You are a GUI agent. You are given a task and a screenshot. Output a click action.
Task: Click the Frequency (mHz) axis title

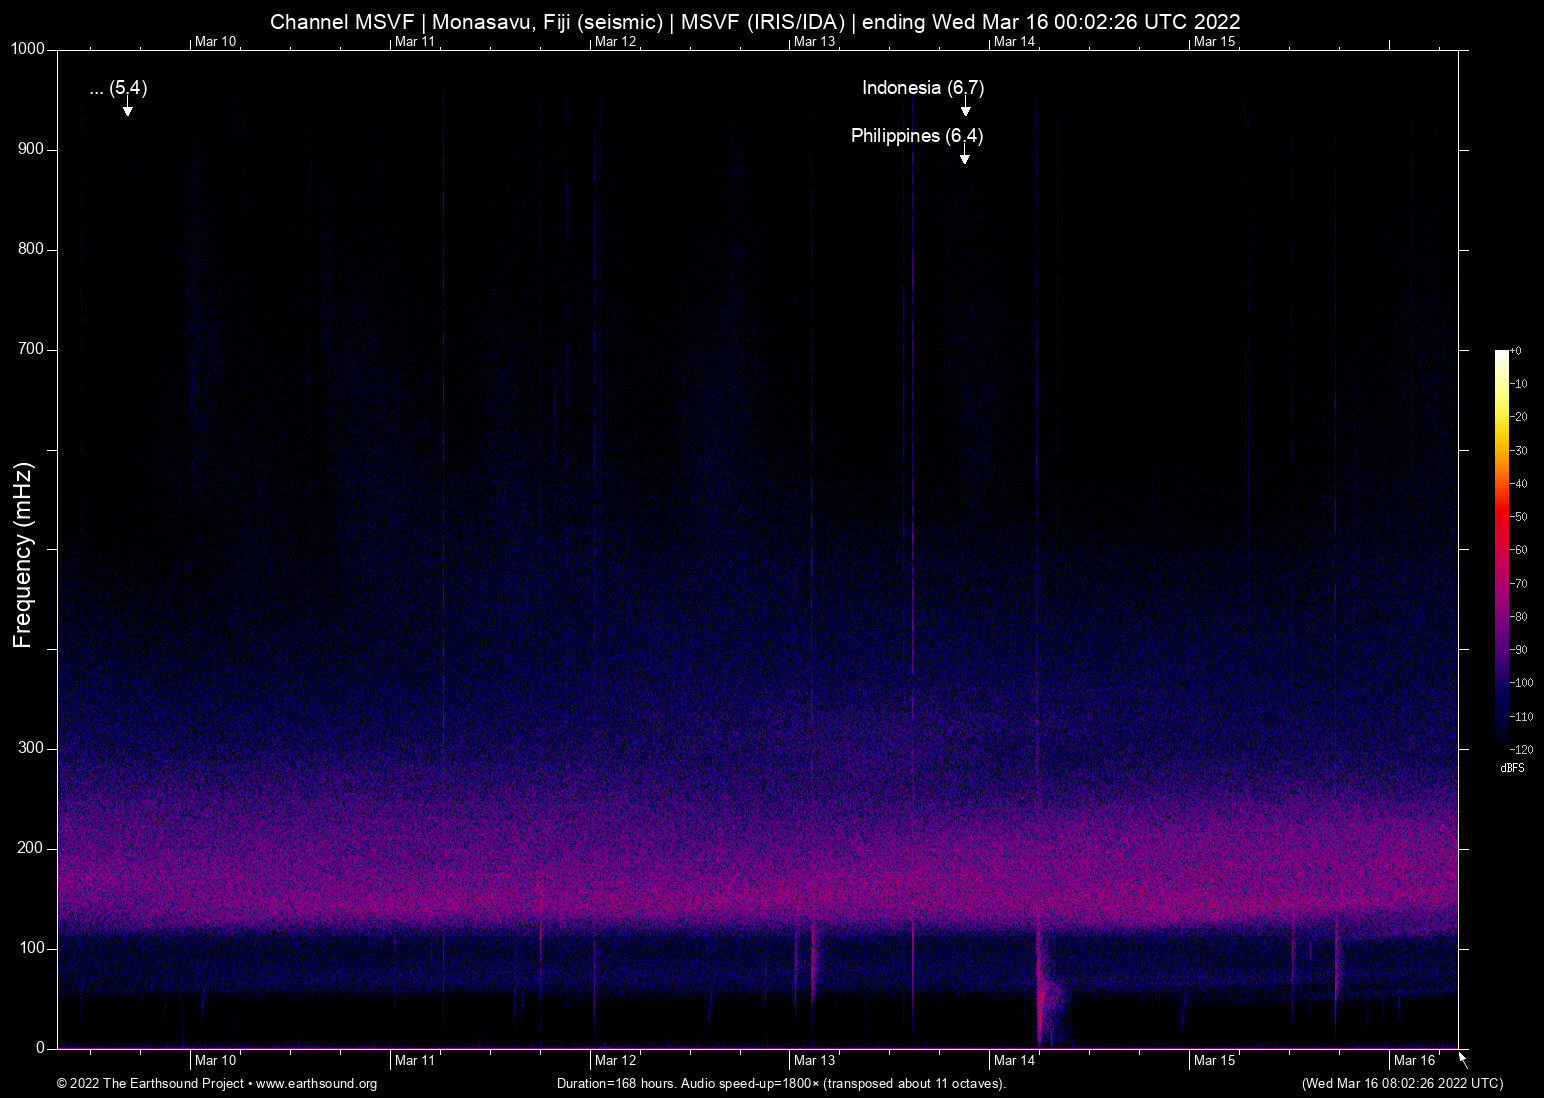click(x=22, y=555)
